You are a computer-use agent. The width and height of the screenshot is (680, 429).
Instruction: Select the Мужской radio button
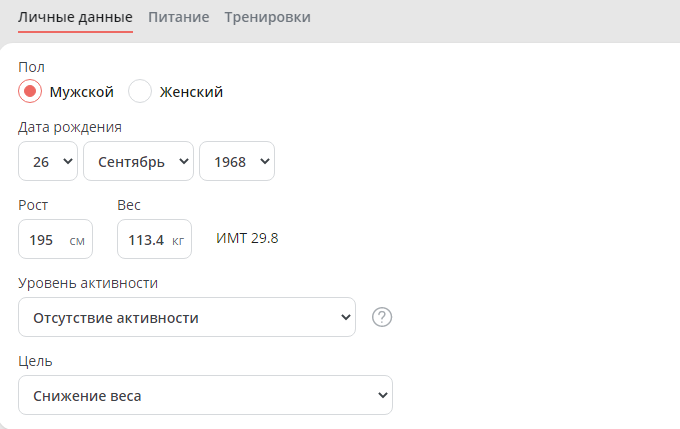pyautogui.click(x=30, y=92)
